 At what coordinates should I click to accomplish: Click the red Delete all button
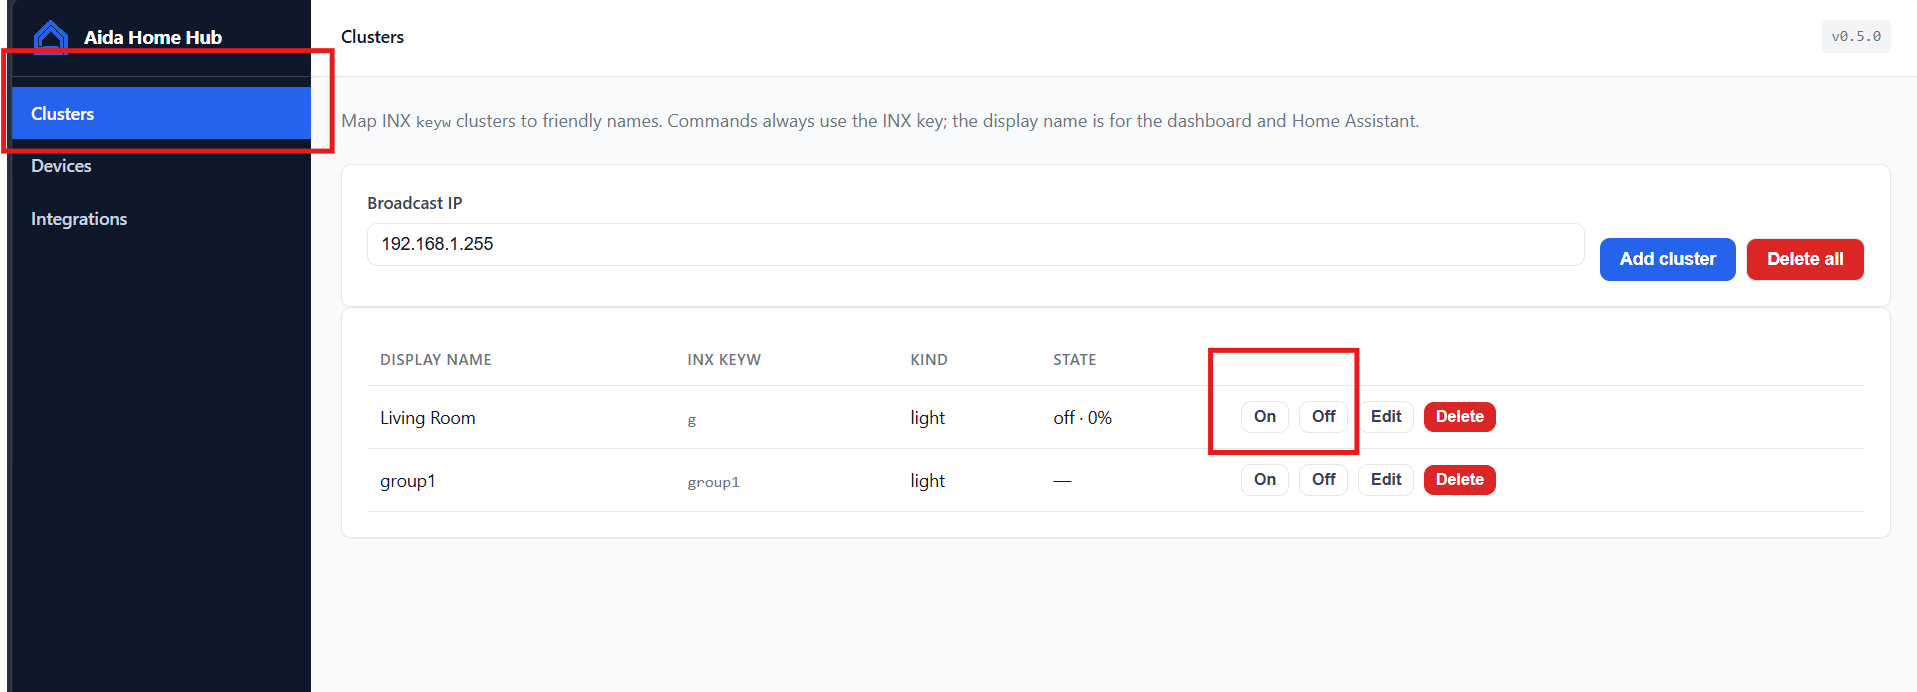pyautogui.click(x=1804, y=259)
